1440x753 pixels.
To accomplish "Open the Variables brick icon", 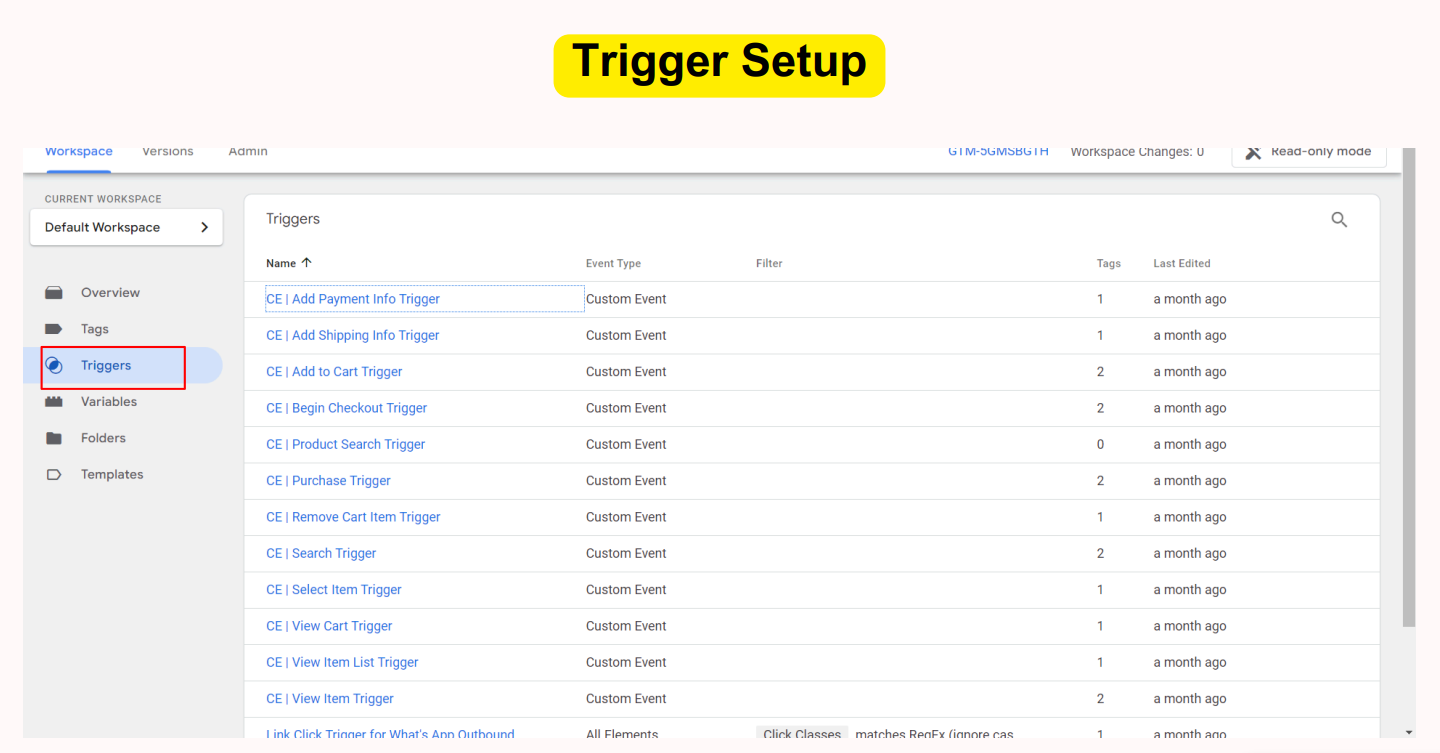I will coord(54,402).
